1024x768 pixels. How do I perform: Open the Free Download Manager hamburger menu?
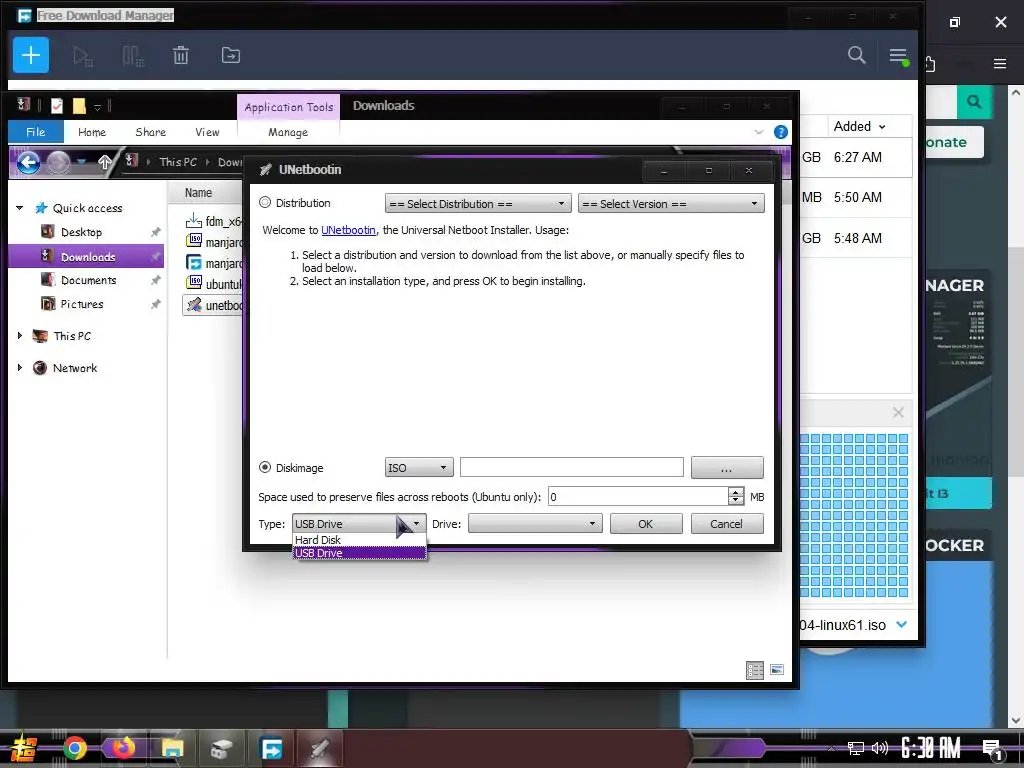tap(899, 56)
